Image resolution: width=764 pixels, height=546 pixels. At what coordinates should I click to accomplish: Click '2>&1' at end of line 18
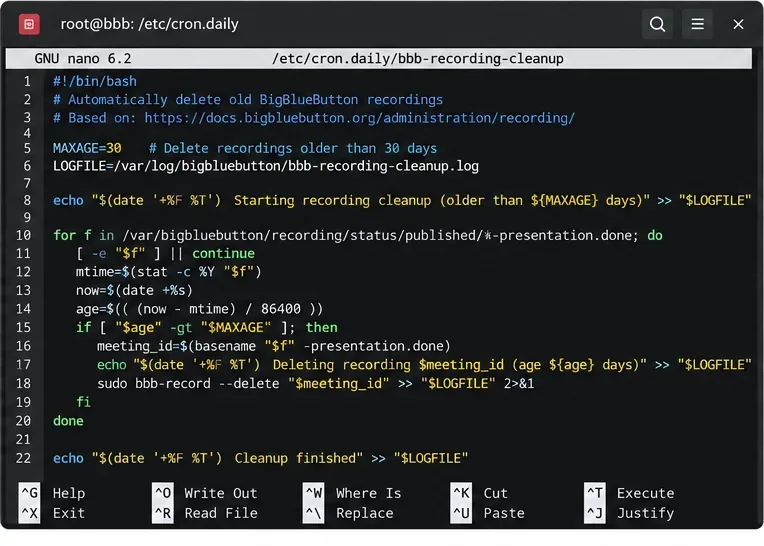tap(519, 384)
